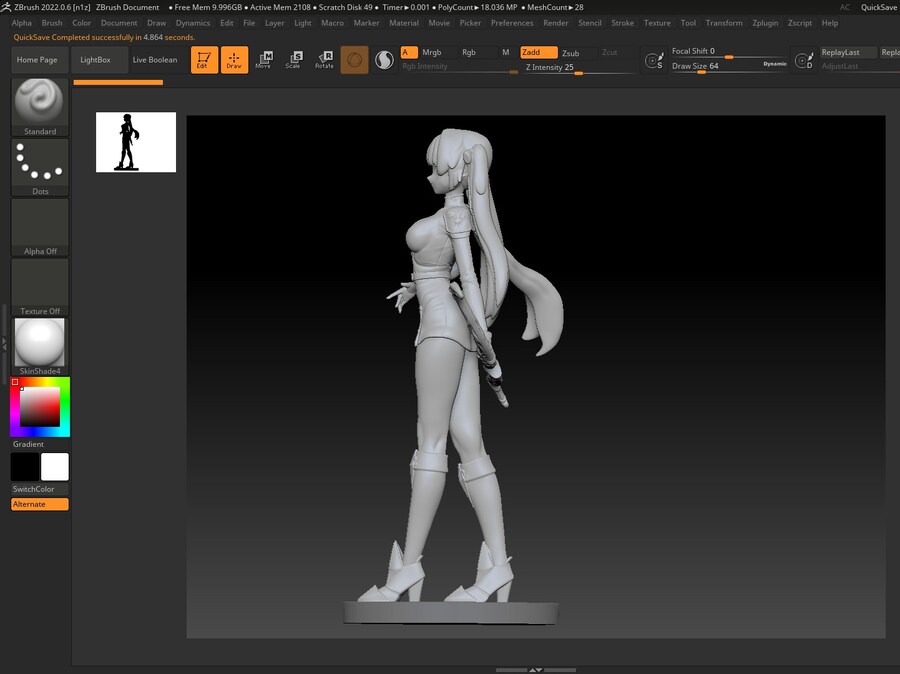Screen dimensions: 900x674
Task: Open the Stroke menu
Action: click(x=622, y=23)
